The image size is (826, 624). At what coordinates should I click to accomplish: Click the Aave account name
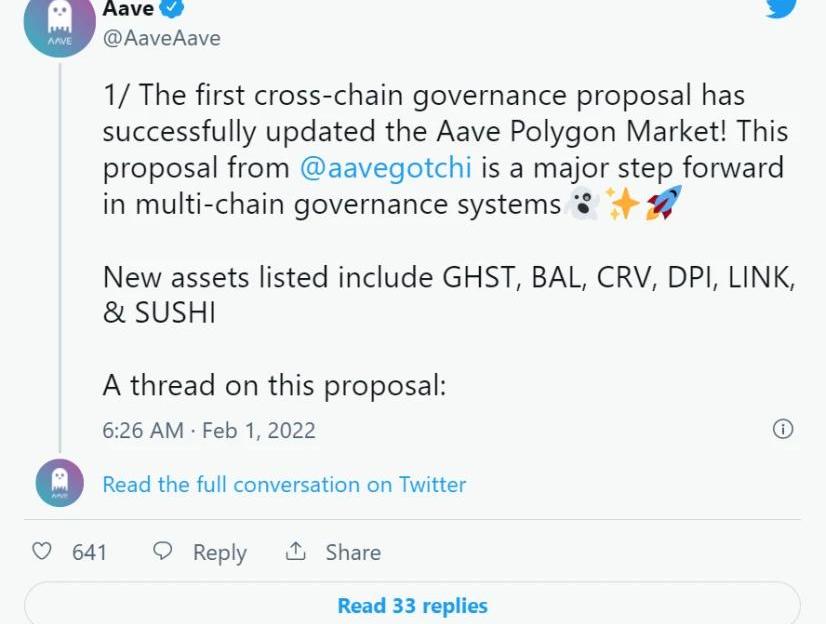click(x=126, y=9)
